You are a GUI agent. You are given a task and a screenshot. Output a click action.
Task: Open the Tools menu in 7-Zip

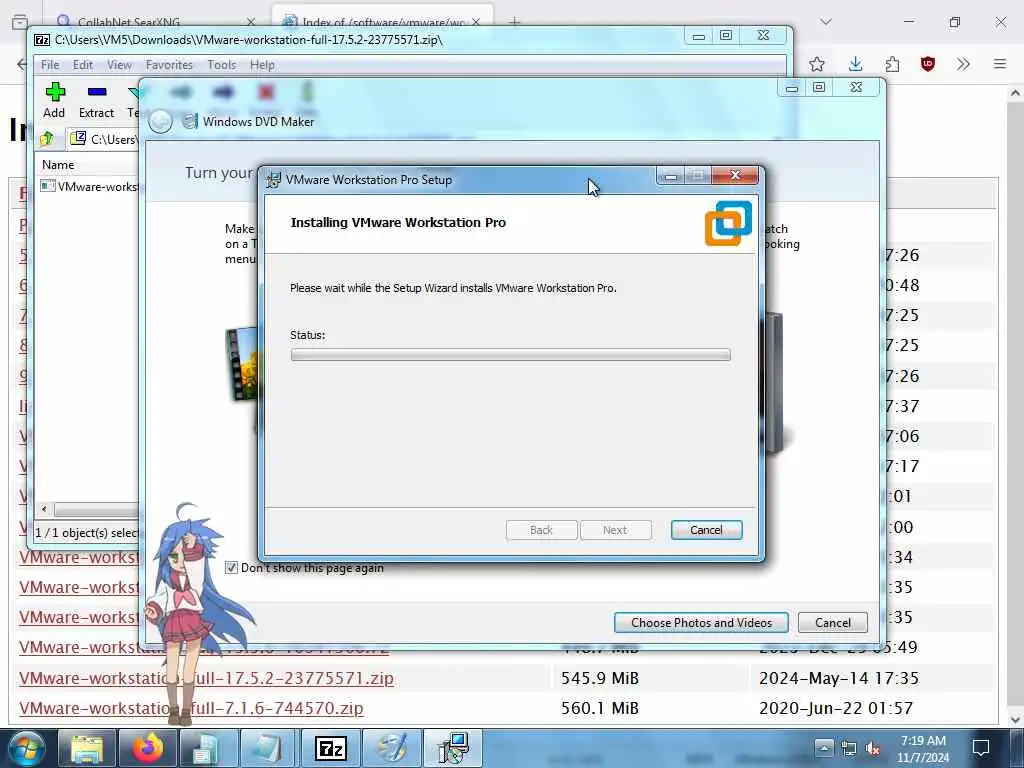pos(221,65)
